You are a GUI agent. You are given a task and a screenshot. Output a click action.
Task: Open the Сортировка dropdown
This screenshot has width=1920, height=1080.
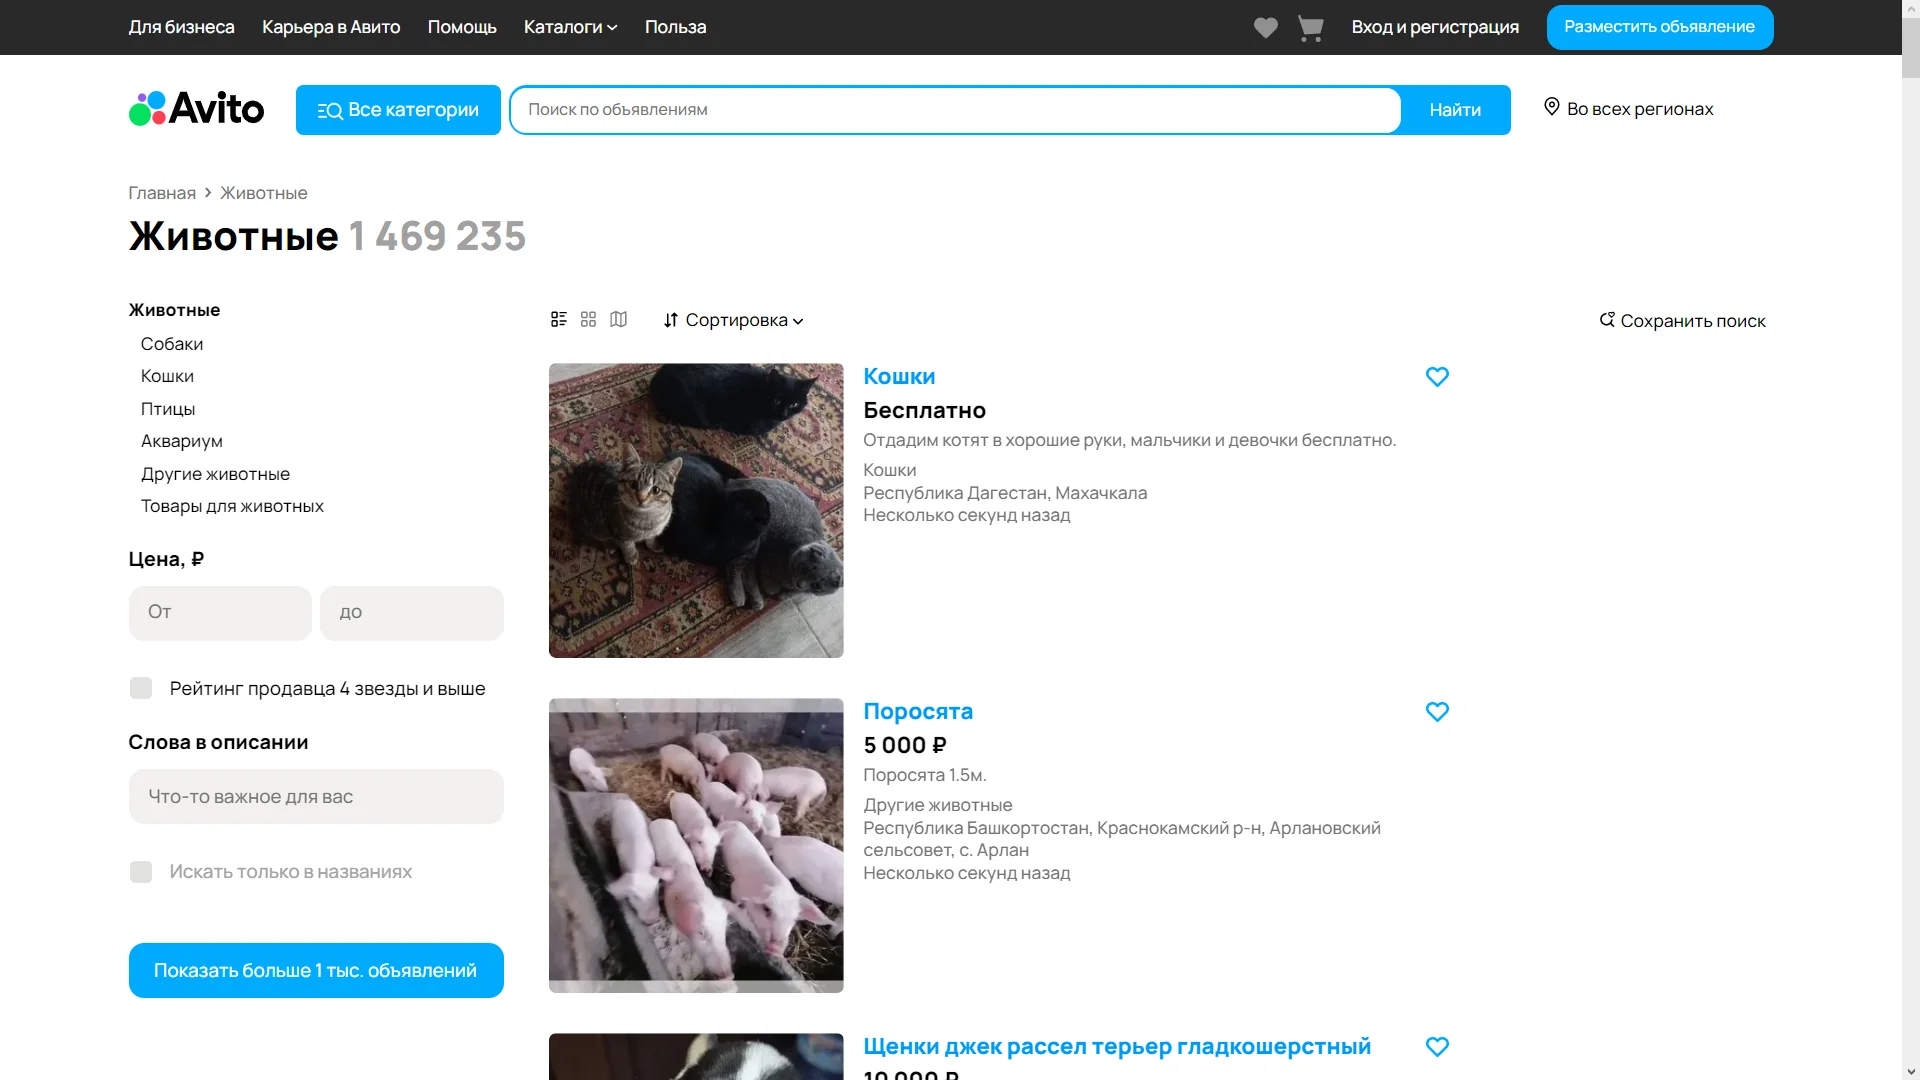pos(734,320)
